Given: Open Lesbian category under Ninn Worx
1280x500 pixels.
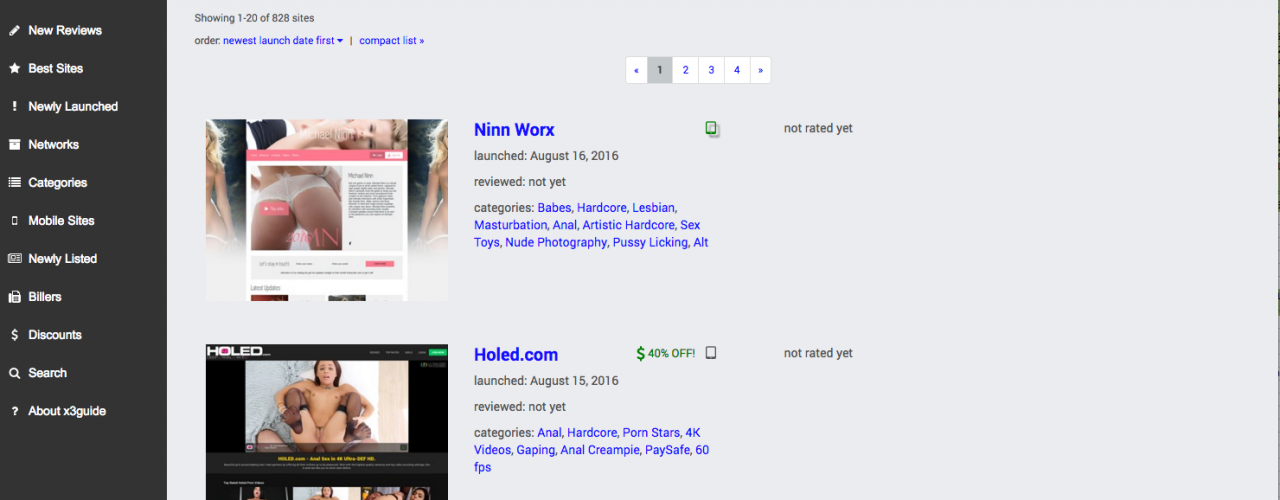Looking at the screenshot, I should pos(654,208).
